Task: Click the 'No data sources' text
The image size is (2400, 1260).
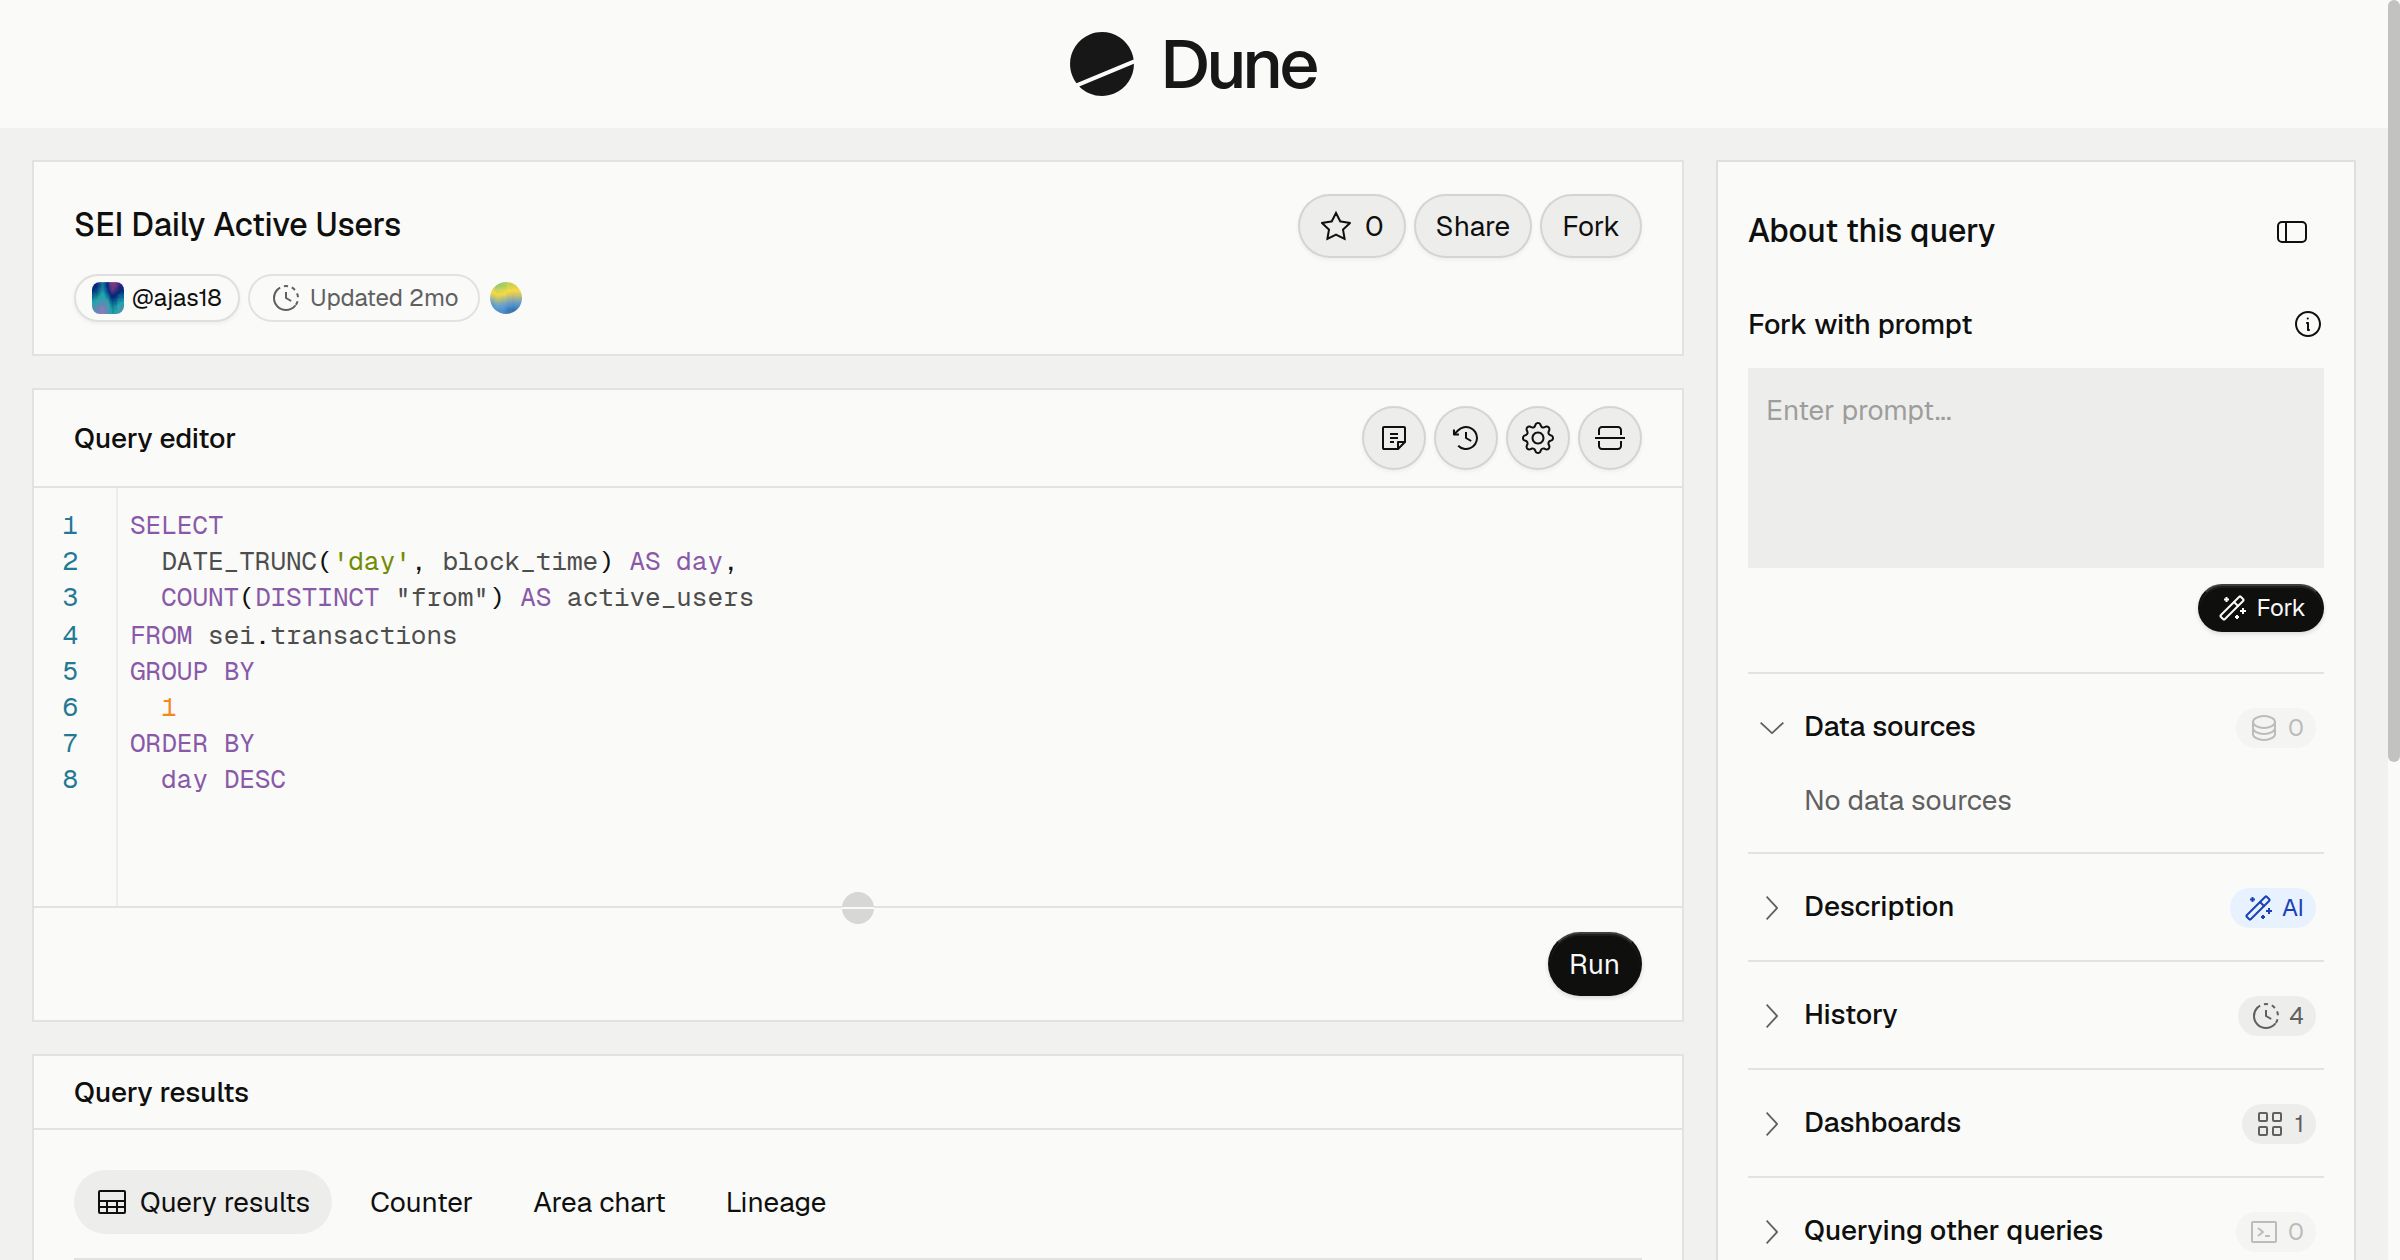Action: [x=1907, y=800]
